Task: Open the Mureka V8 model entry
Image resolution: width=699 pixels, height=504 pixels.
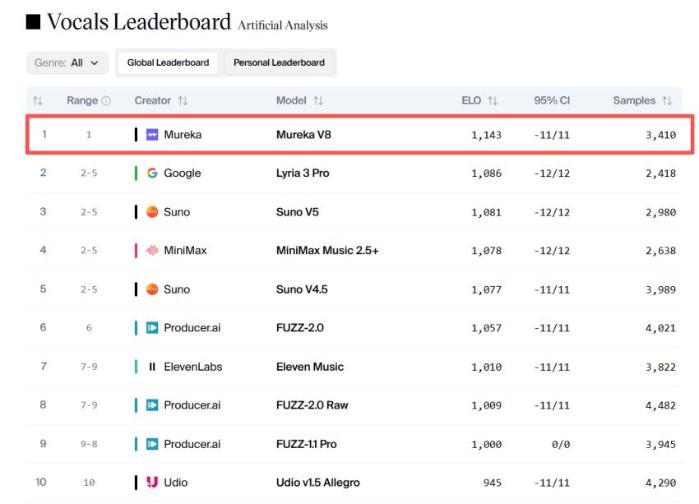Action: (x=304, y=135)
